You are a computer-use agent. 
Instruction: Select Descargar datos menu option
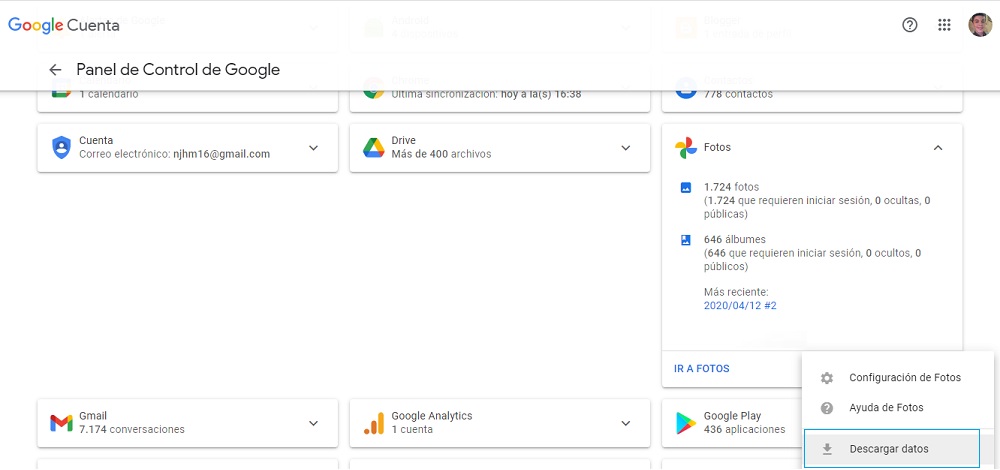coord(888,449)
